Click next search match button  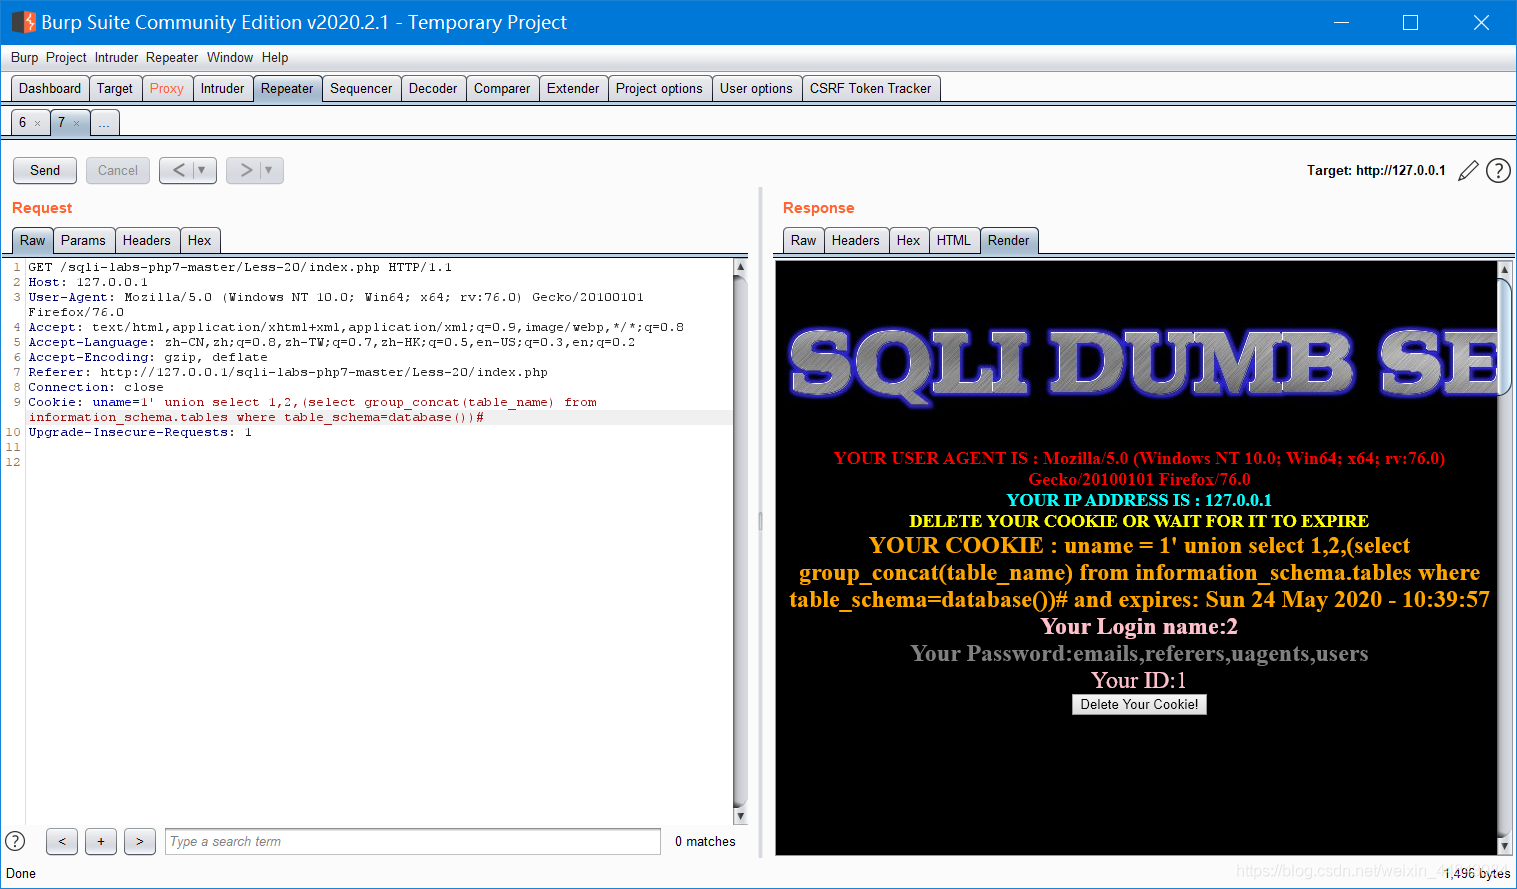[x=140, y=841]
